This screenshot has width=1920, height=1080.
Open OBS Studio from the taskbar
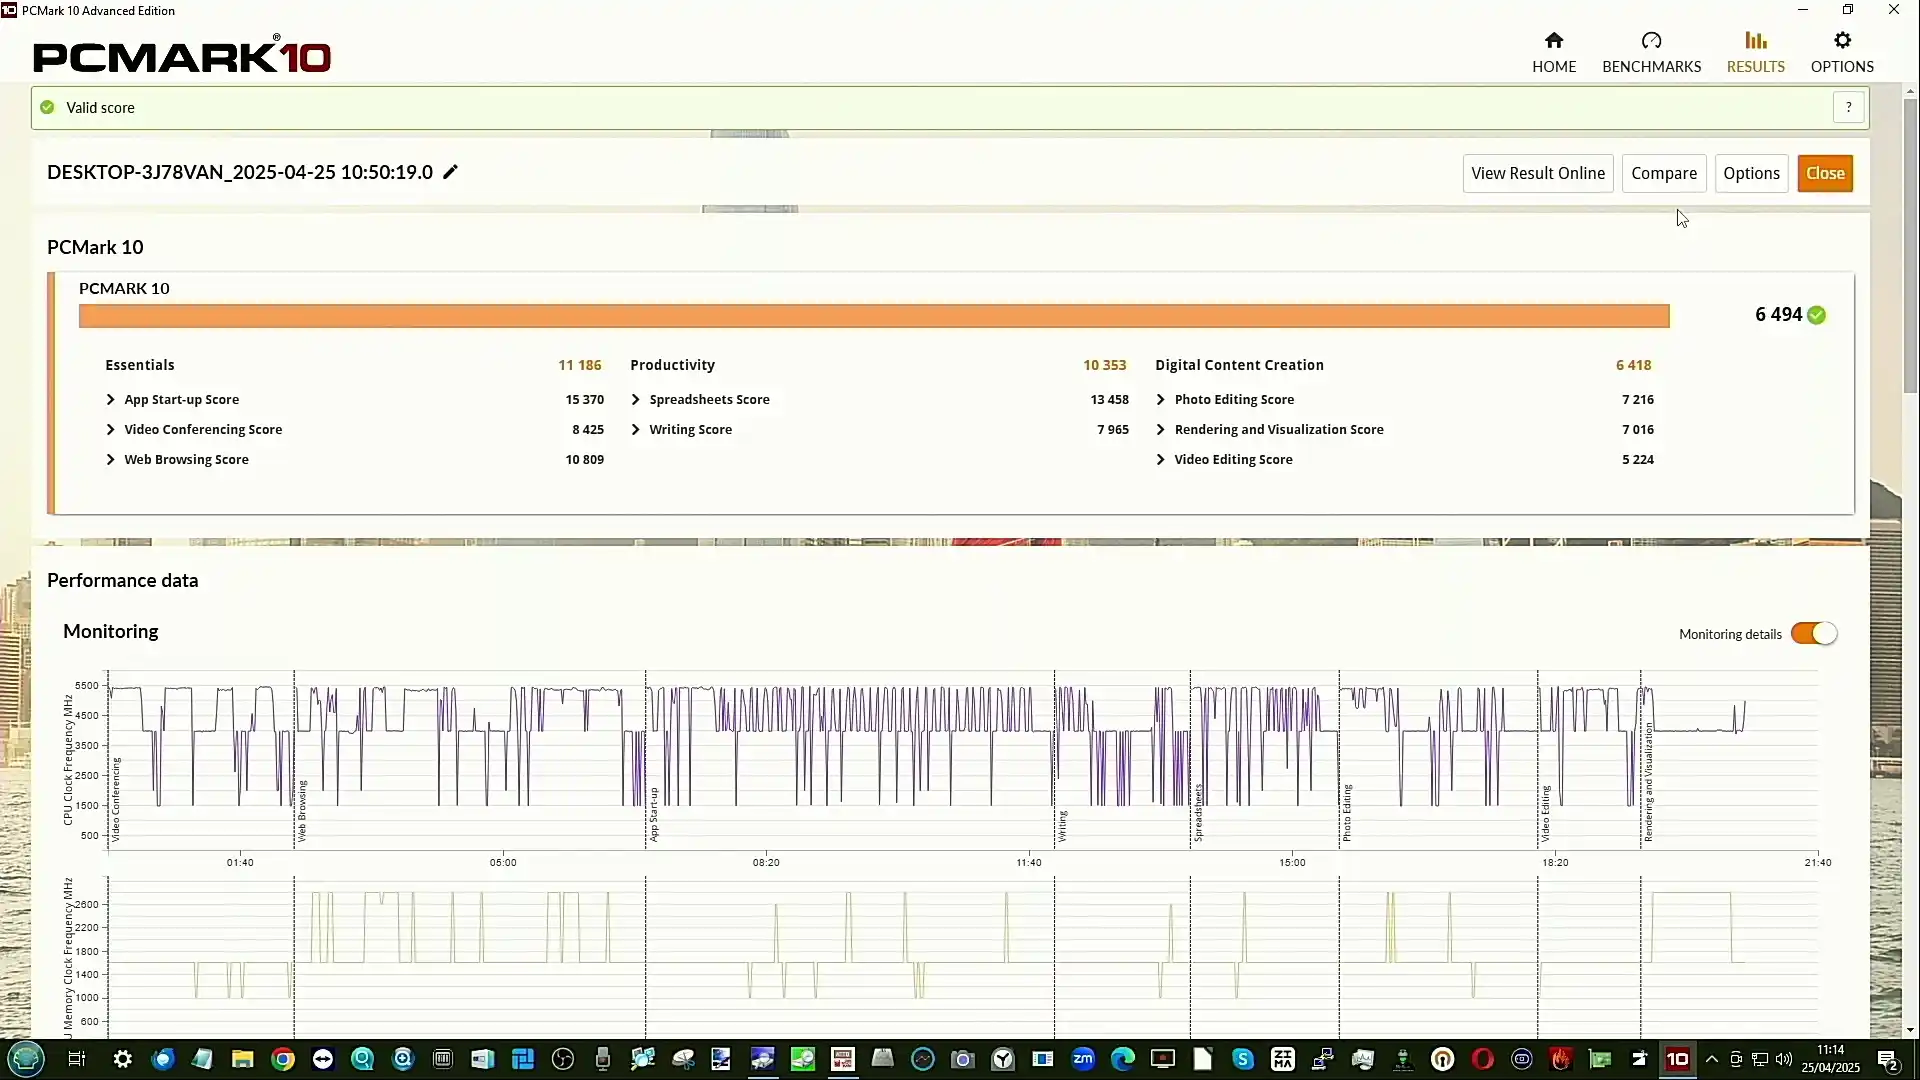563,1059
